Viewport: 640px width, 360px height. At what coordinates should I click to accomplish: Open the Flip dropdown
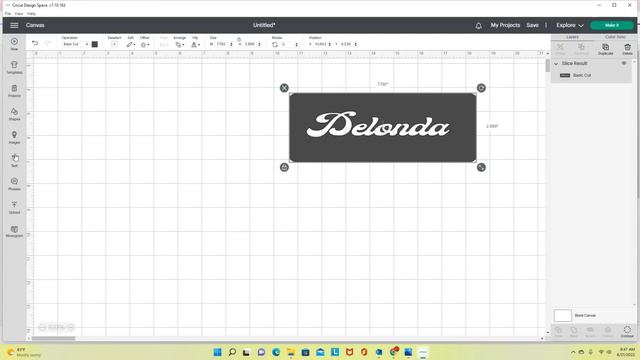point(196,44)
